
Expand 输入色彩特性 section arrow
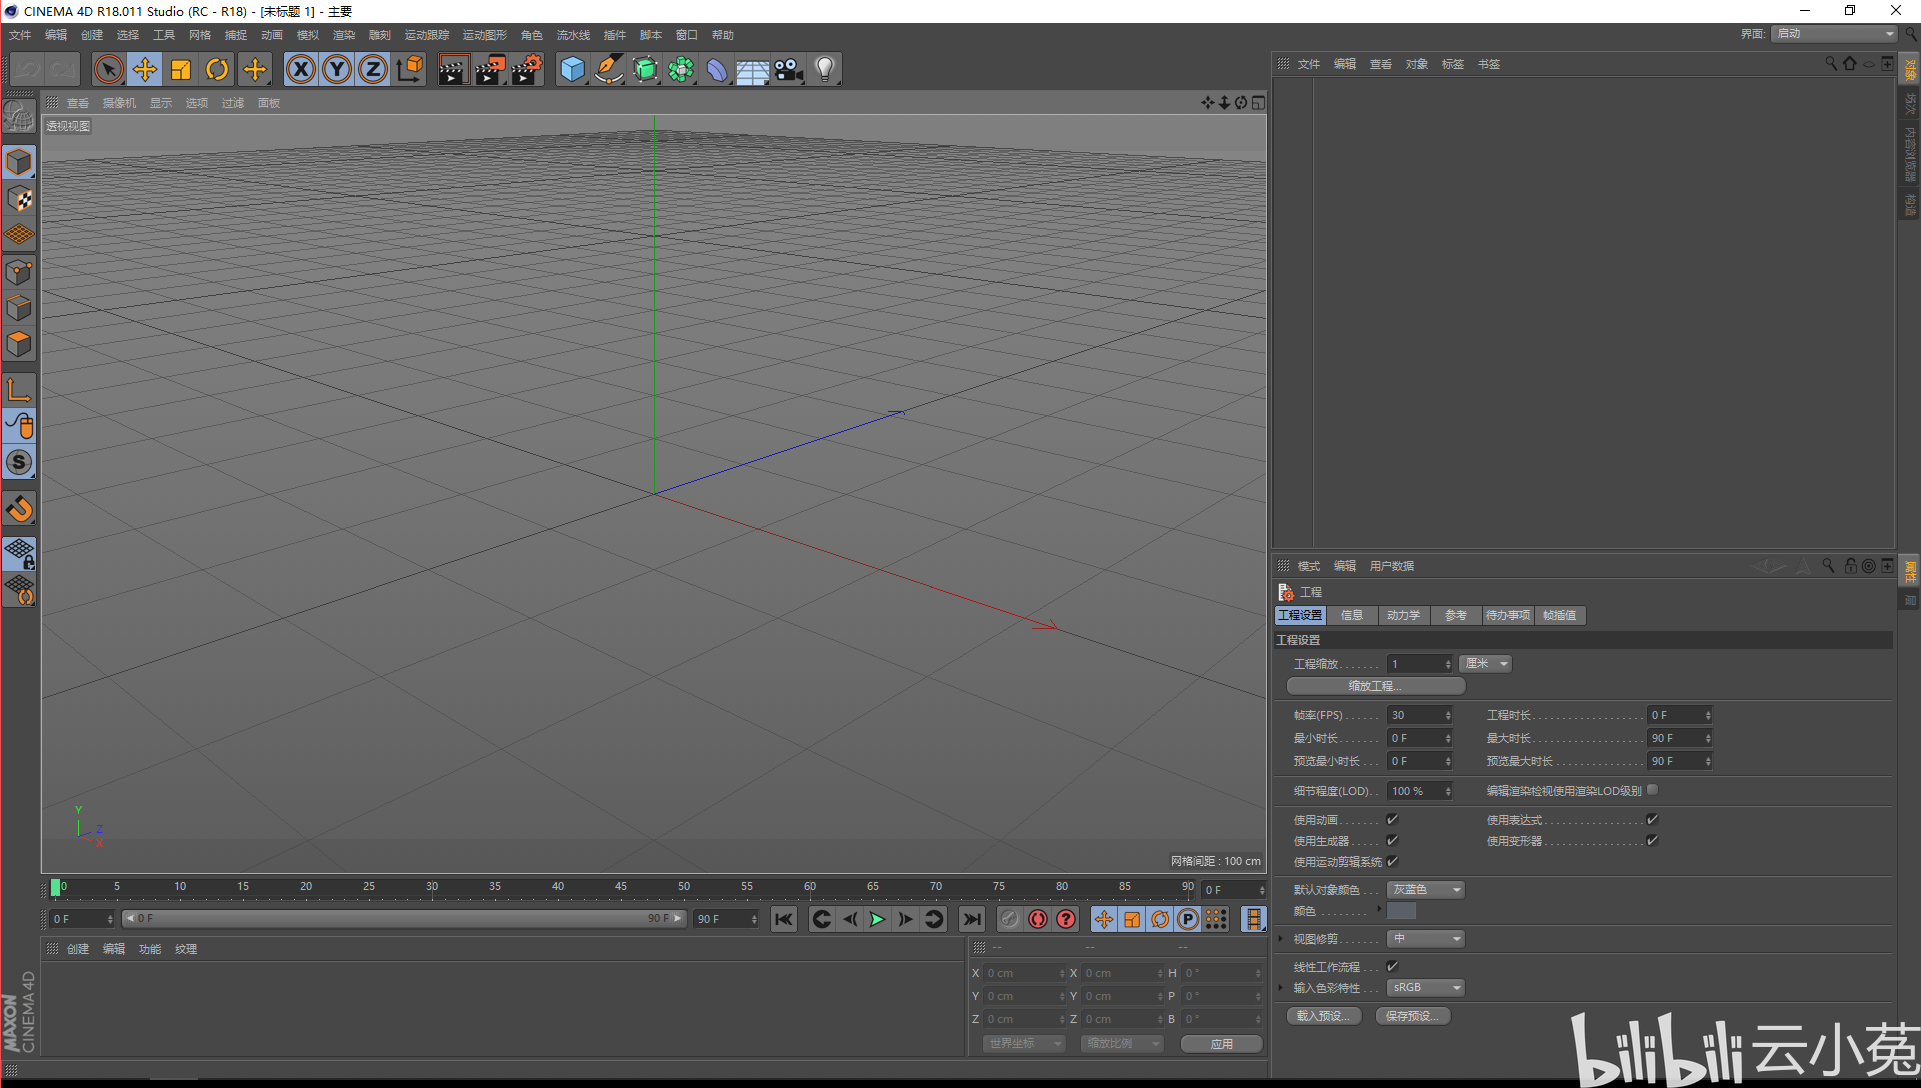(x=1281, y=988)
